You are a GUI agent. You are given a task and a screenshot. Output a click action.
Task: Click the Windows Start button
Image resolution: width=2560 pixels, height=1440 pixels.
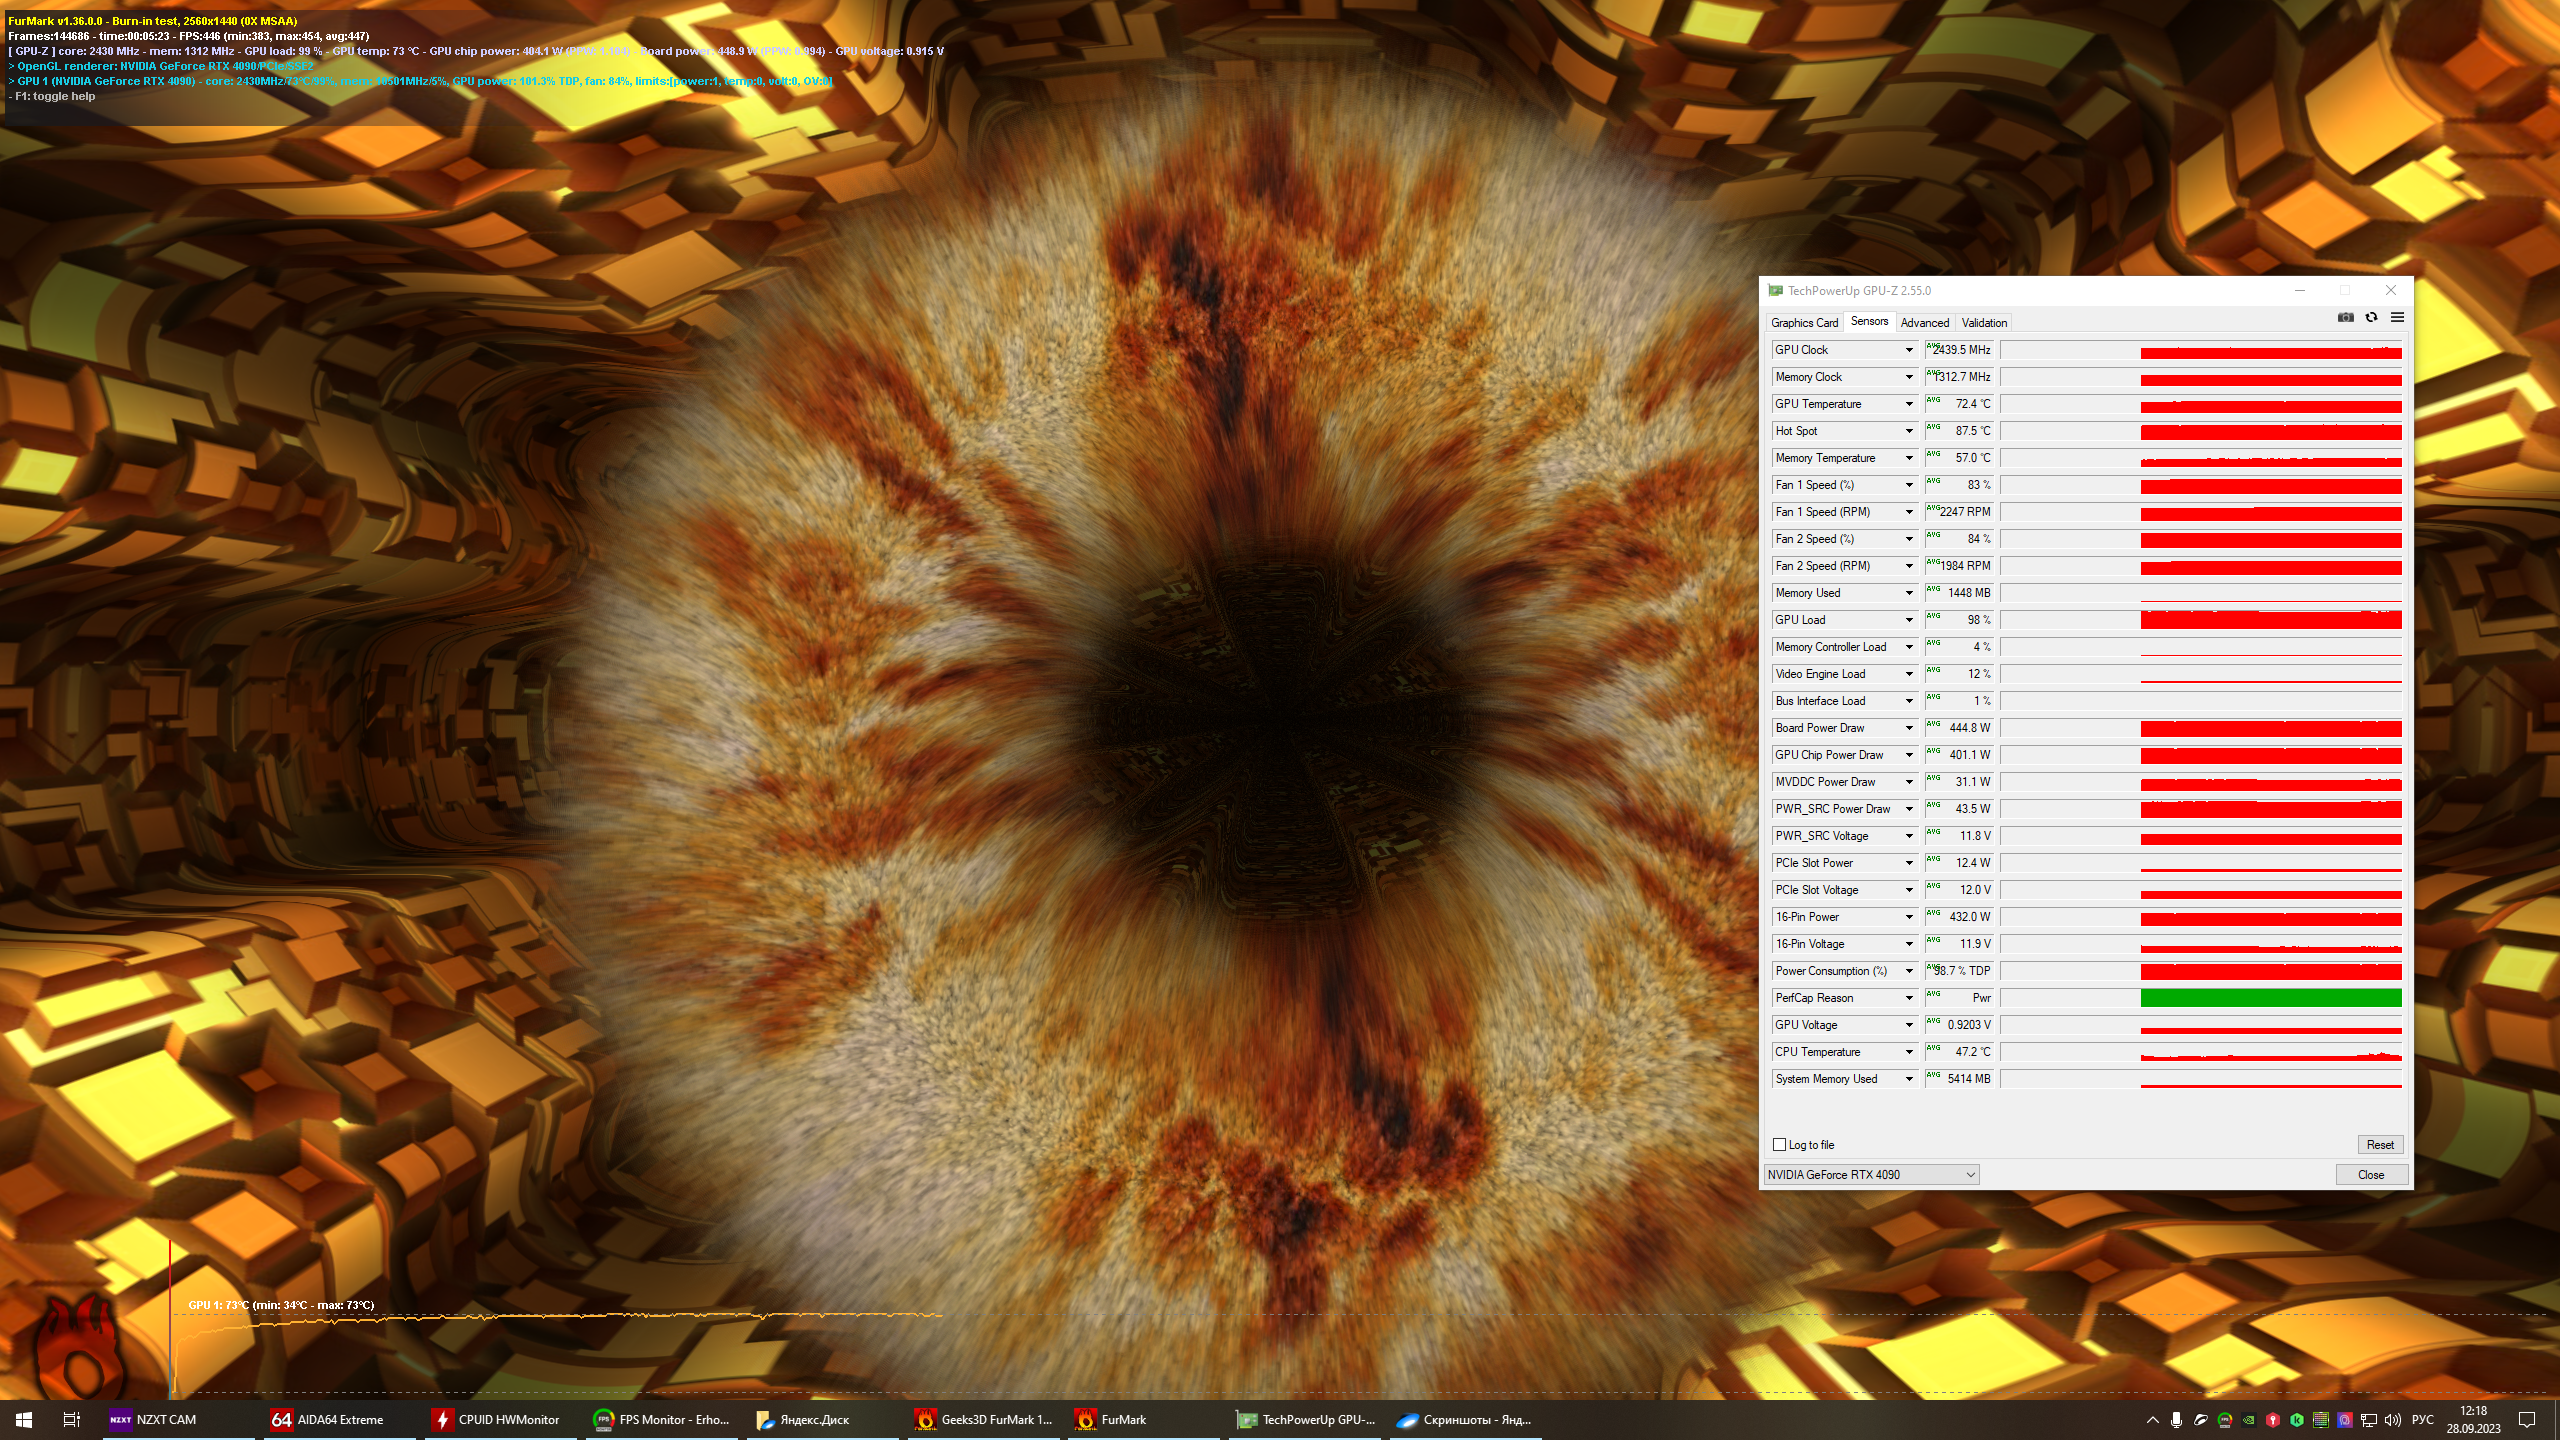[x=24, y=1420]
